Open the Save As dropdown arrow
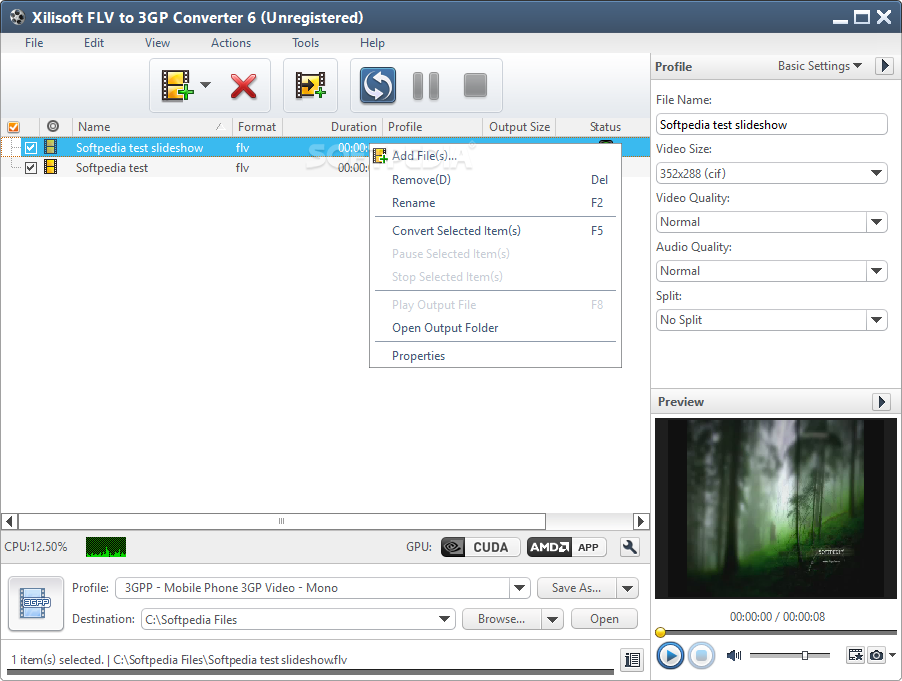Viewport: 902px width, 681px height. click(x=628, y=588)
